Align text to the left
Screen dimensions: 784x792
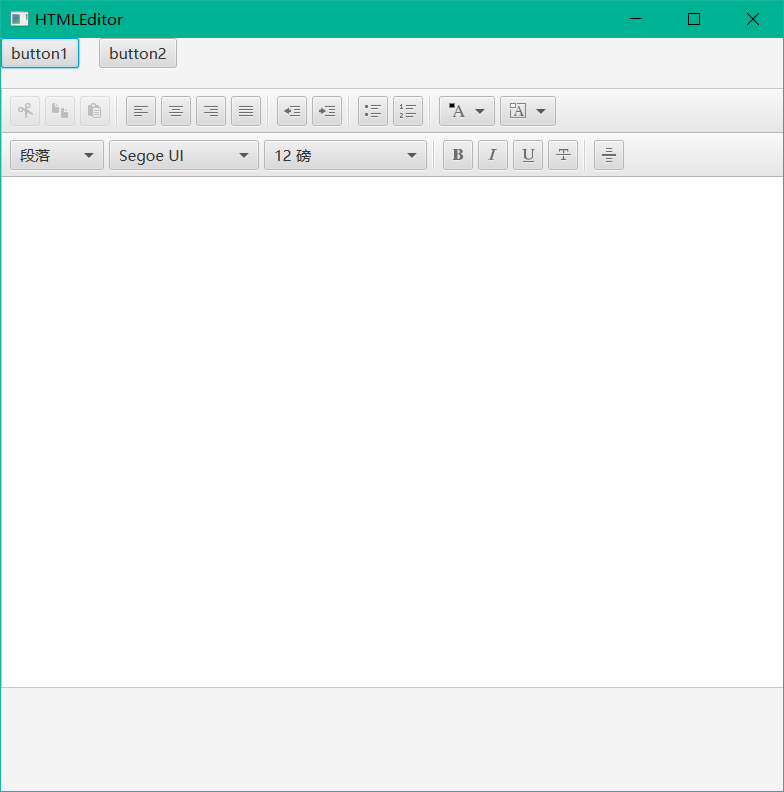[141, 111]
